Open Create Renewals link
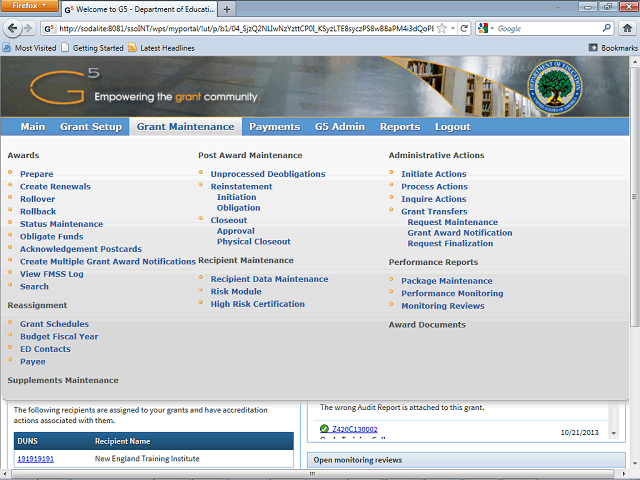The height and width of the screenshot is (480, 640). coord(56,187)
